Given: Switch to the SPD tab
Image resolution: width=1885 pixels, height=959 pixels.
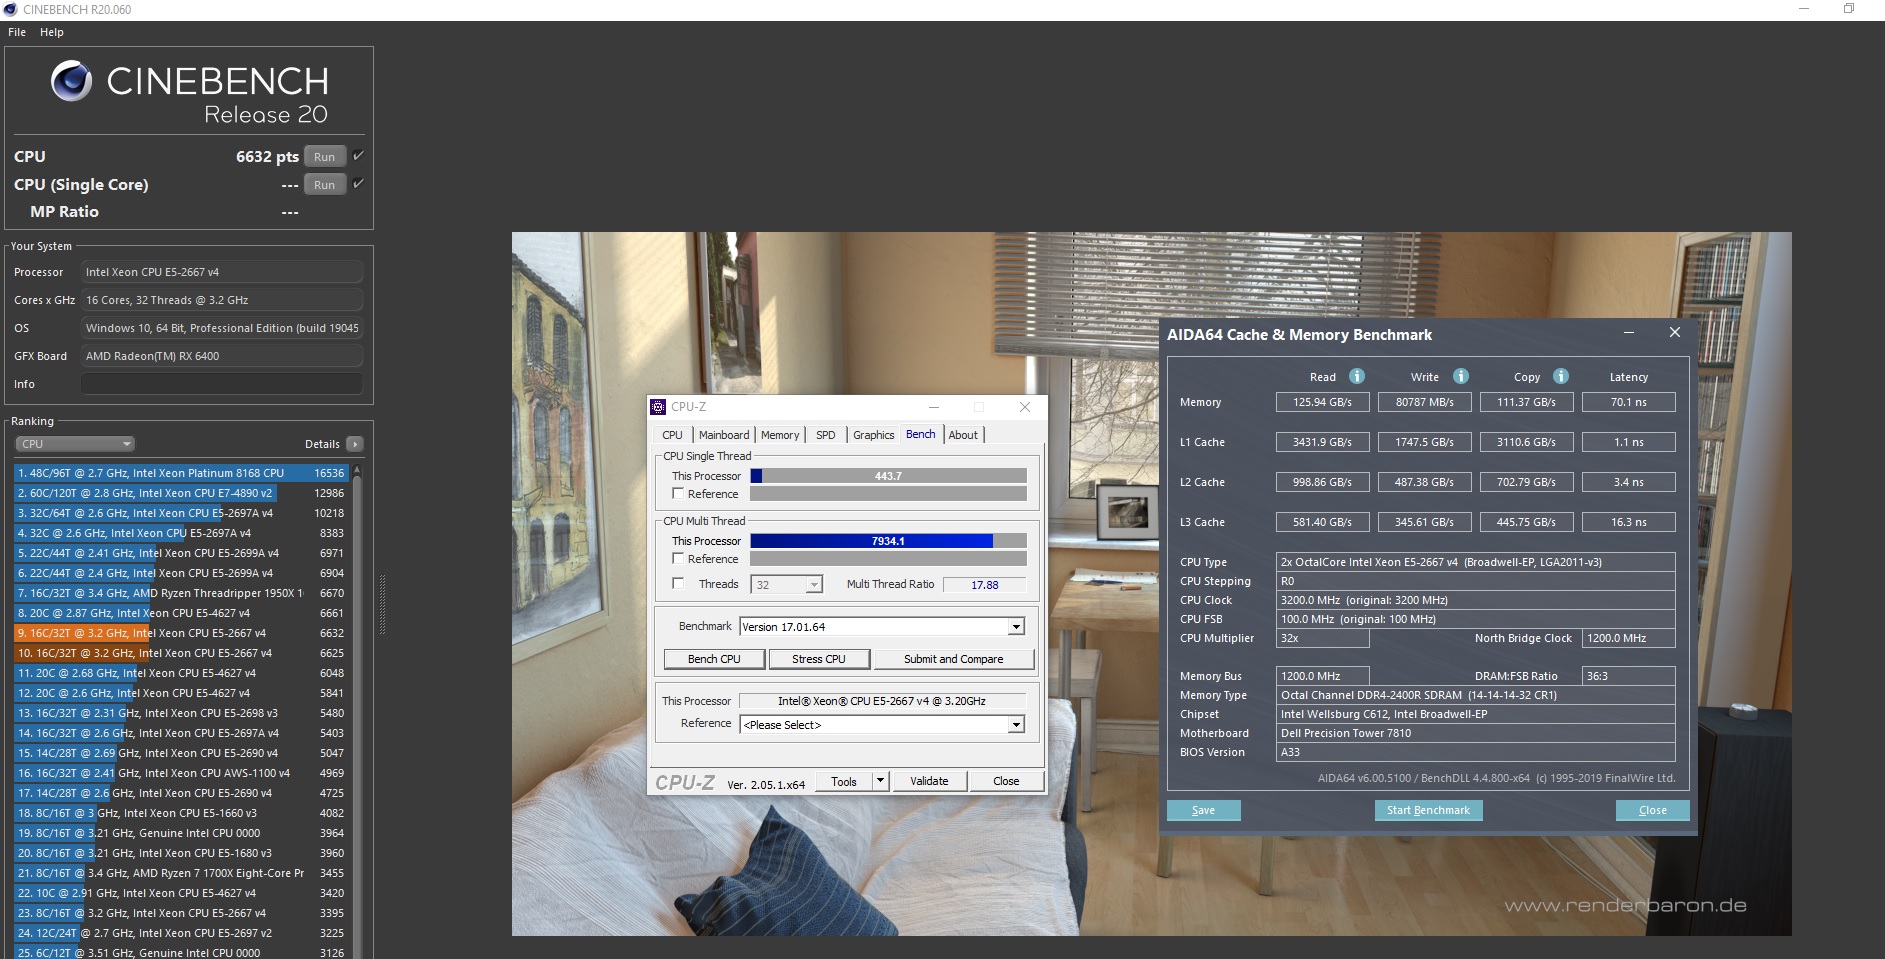Looking at the screenshot, I should coord(826,435).
